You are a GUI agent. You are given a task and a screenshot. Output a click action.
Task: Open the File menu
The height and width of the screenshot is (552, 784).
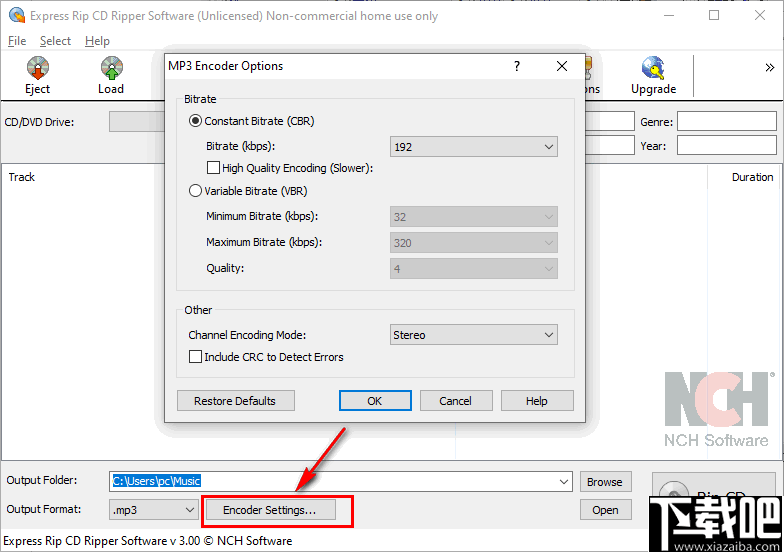pos(17,41)
